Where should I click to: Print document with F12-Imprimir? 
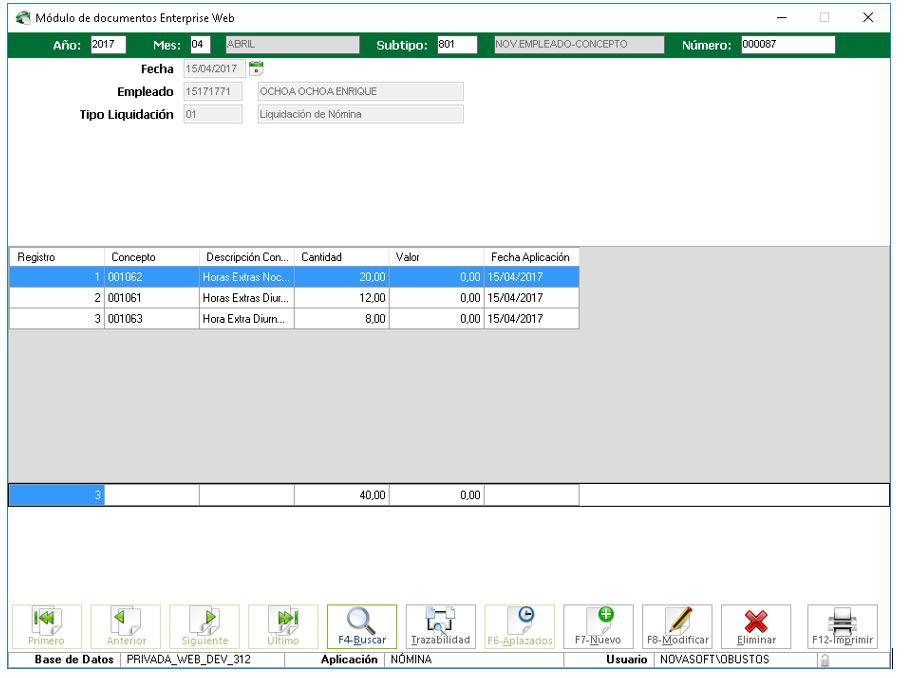[842, 628]
